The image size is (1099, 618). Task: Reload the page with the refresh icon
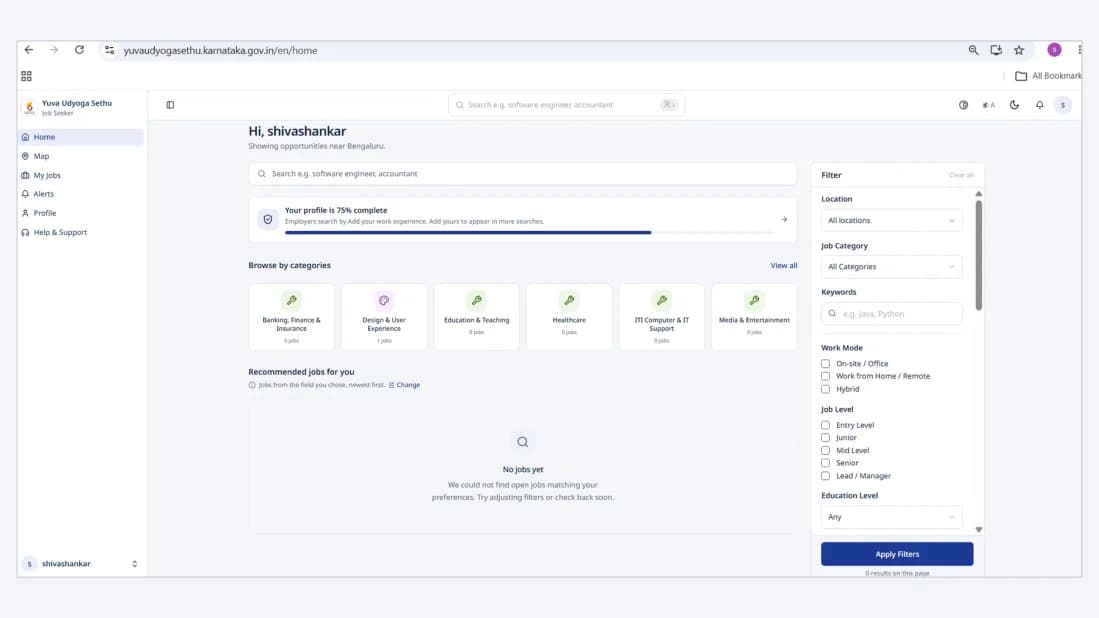point(79,50)
